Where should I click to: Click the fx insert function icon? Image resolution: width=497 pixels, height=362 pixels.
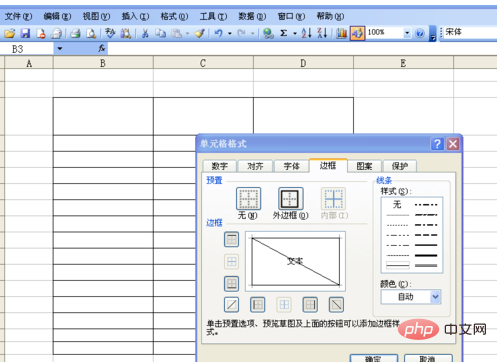(x=102, y=49)
